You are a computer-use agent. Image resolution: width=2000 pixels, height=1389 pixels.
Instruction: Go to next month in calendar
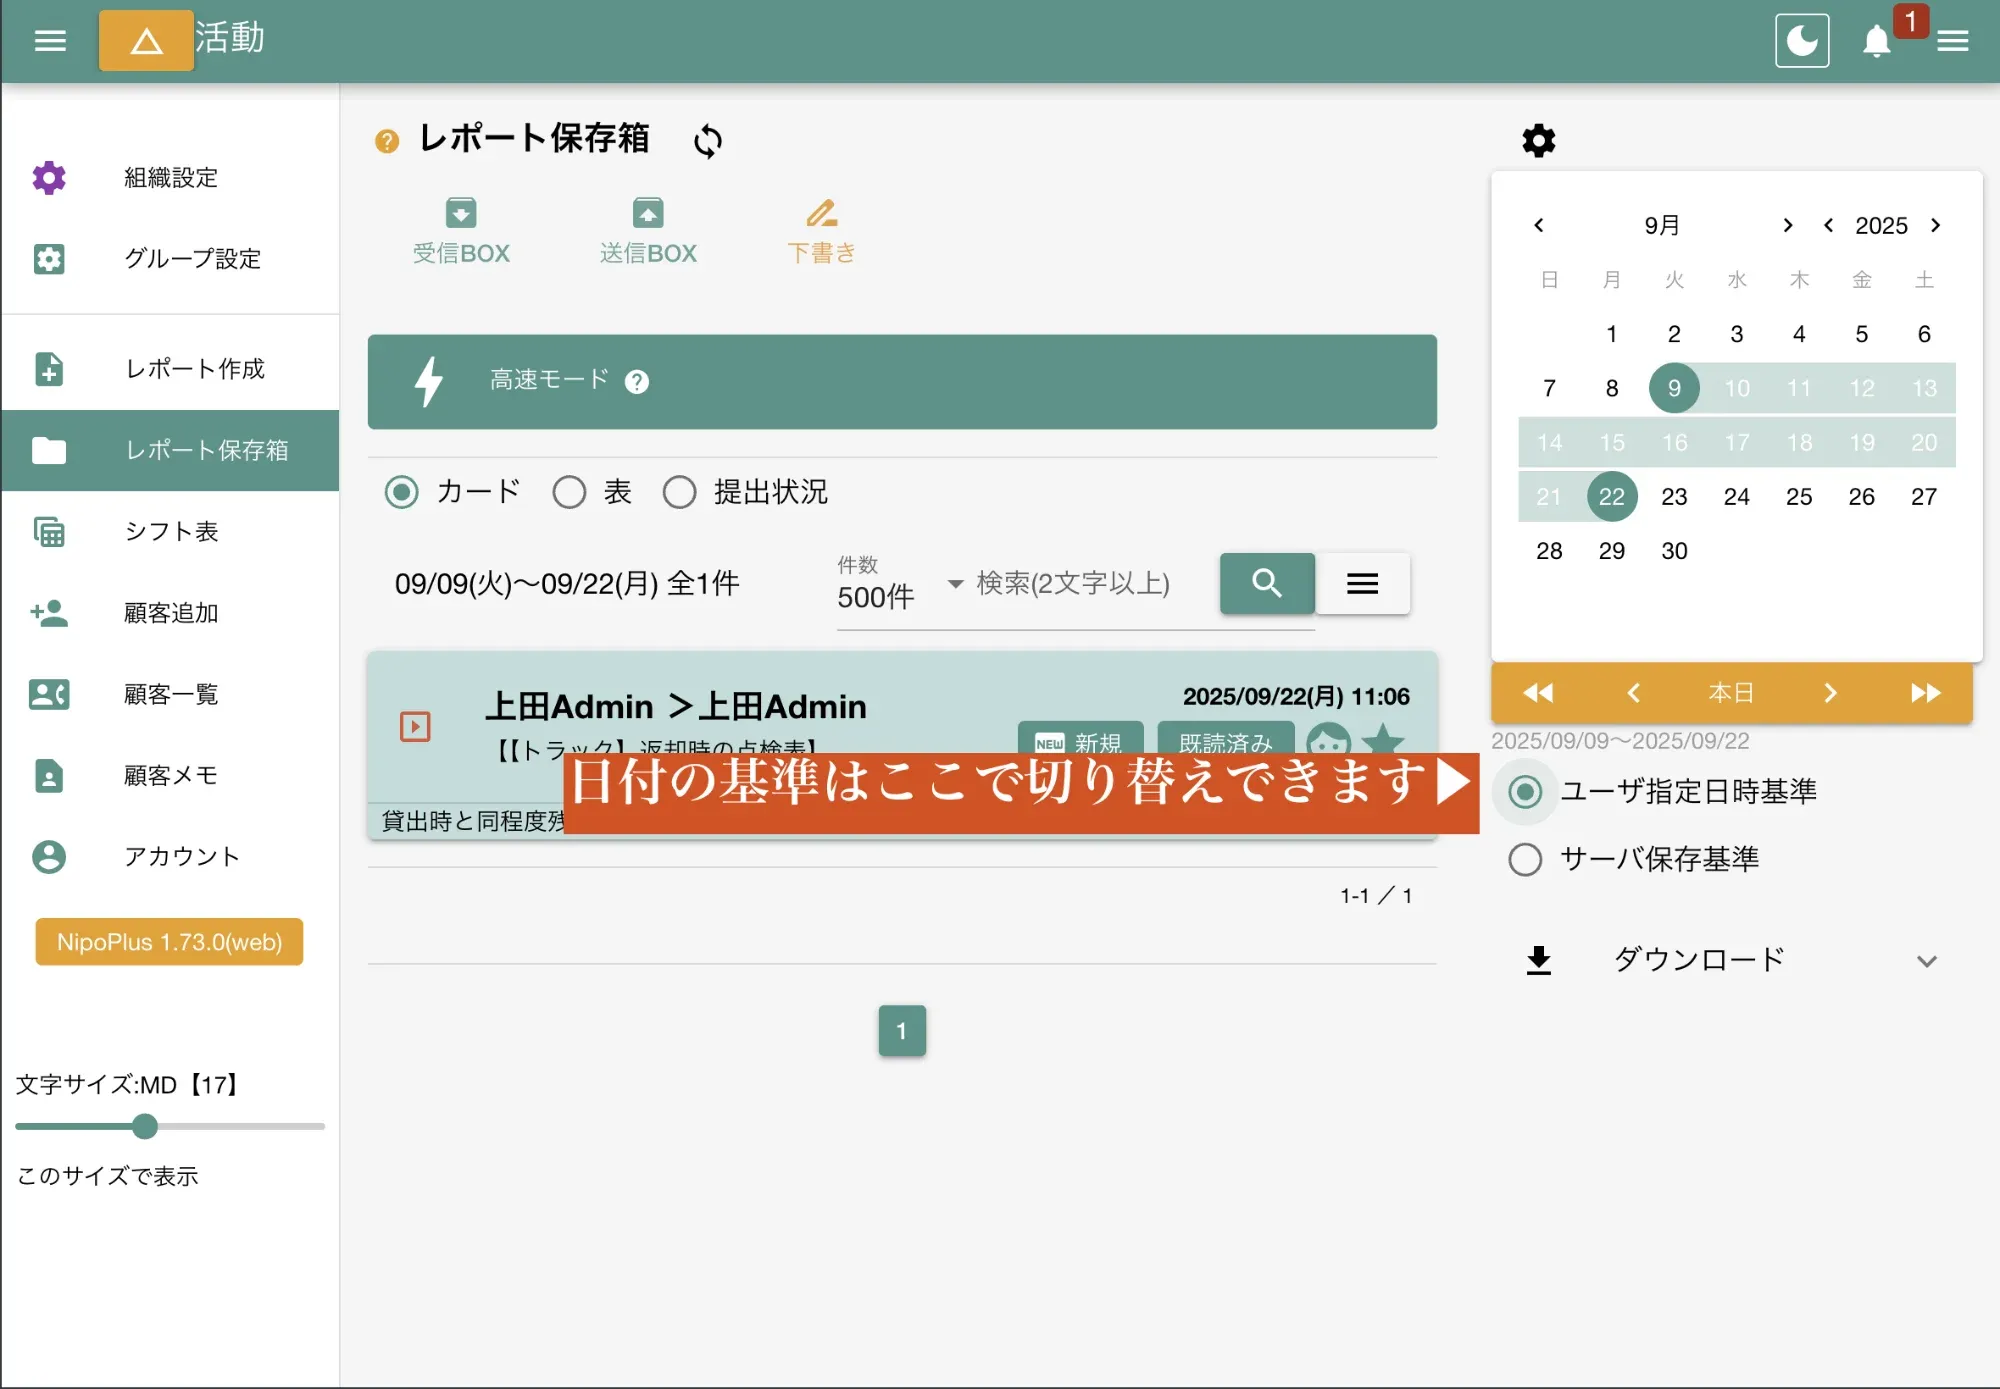[x=1787, y=225]
